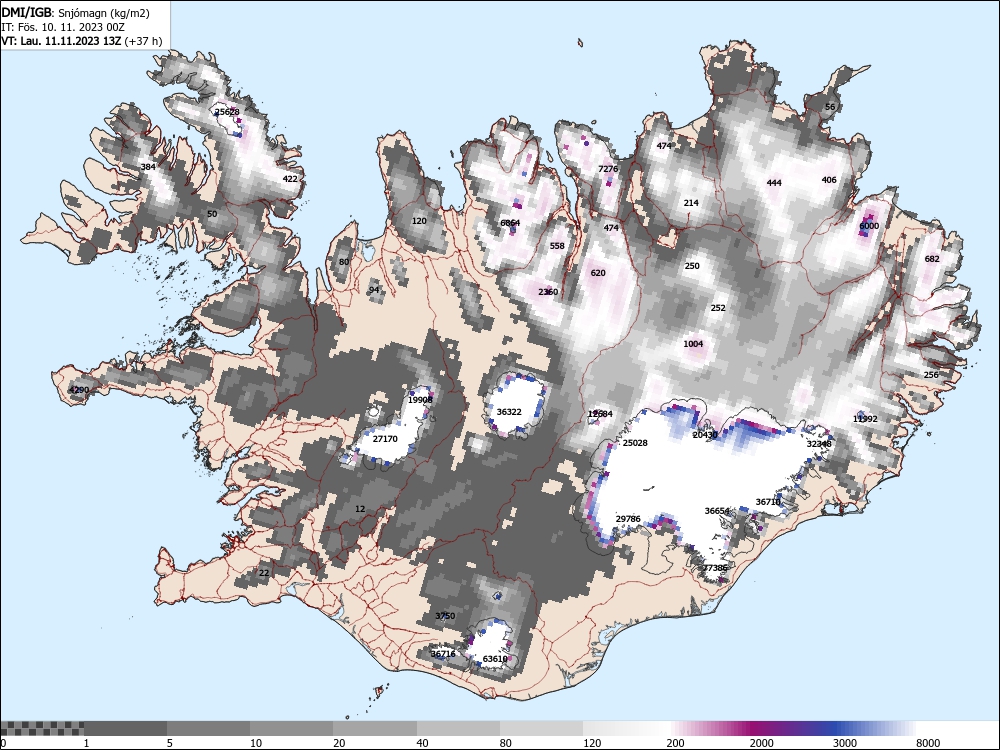Image resolution: width=1000 pixels, height=750 pixels.
Task: Click the snow value 7276
Action: (608, 168)
